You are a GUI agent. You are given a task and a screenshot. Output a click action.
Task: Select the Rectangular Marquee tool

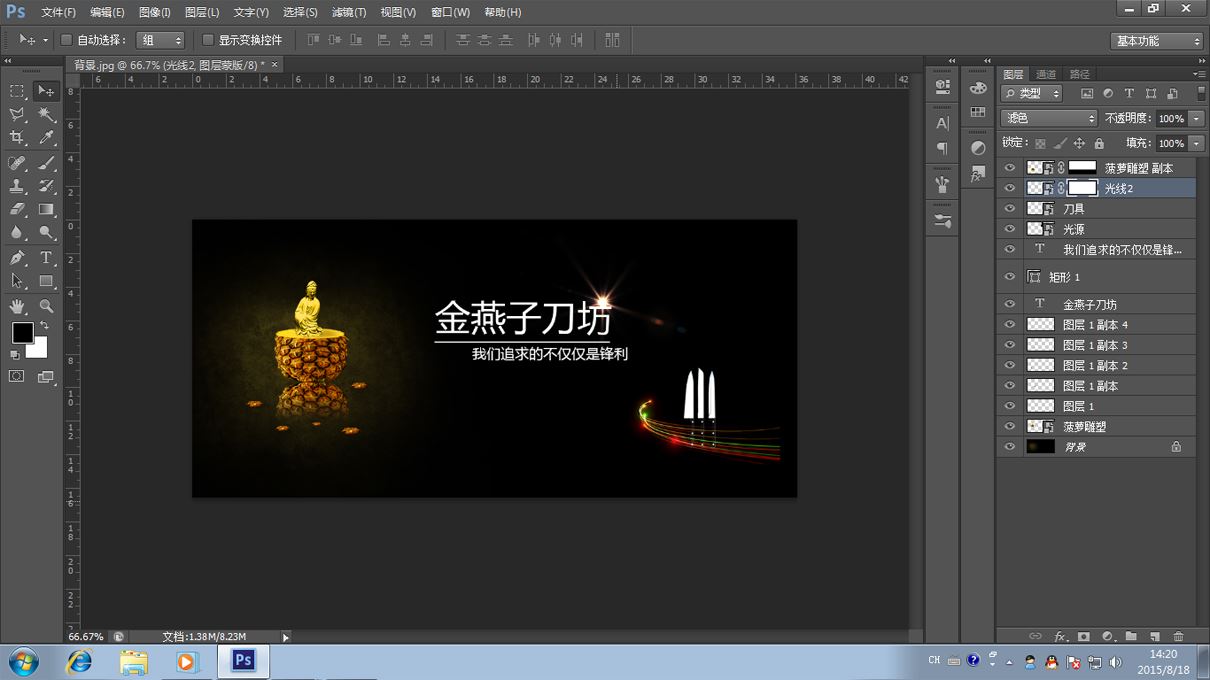point(17,91)
